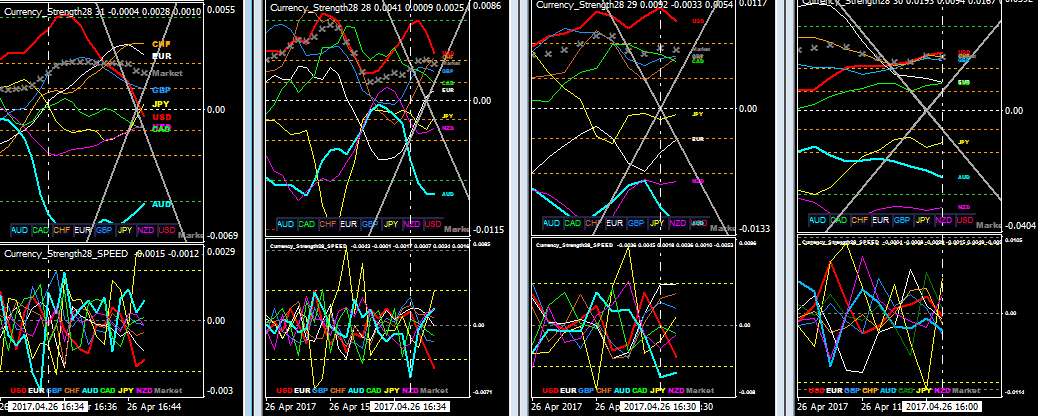Toggle NZD button in Currency_Strength28 31 chart
The image size is (1038, 416).
pos(146,231)
